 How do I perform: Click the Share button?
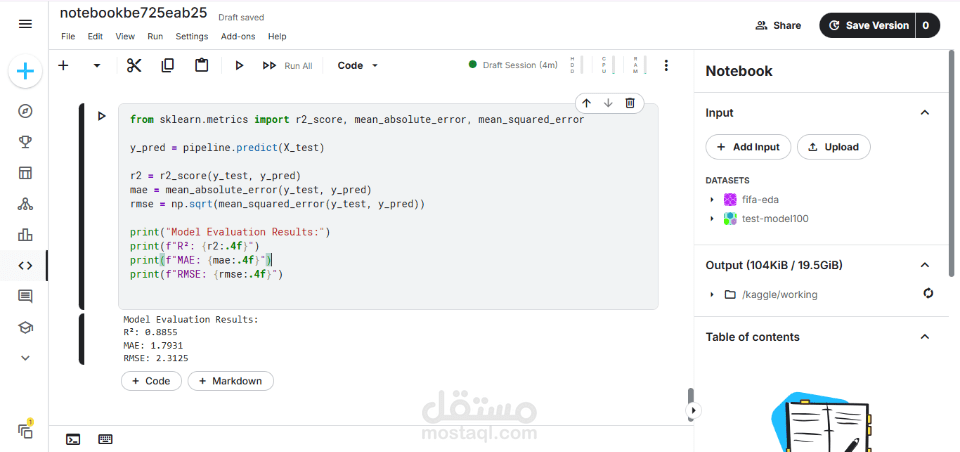click(x=778, y=25)
